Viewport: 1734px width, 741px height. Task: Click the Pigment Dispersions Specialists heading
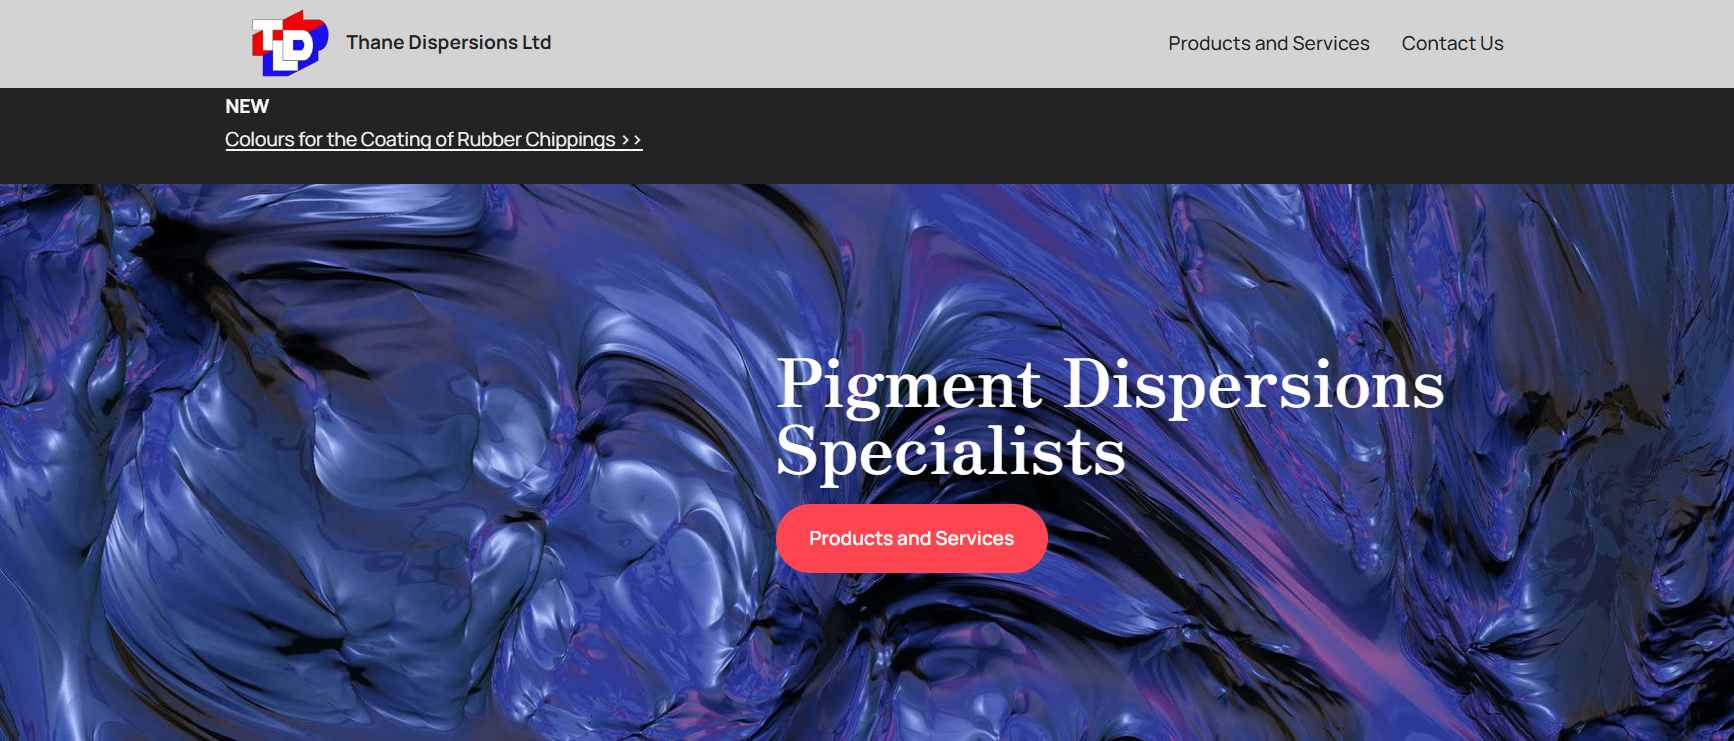coord(1110,418)
